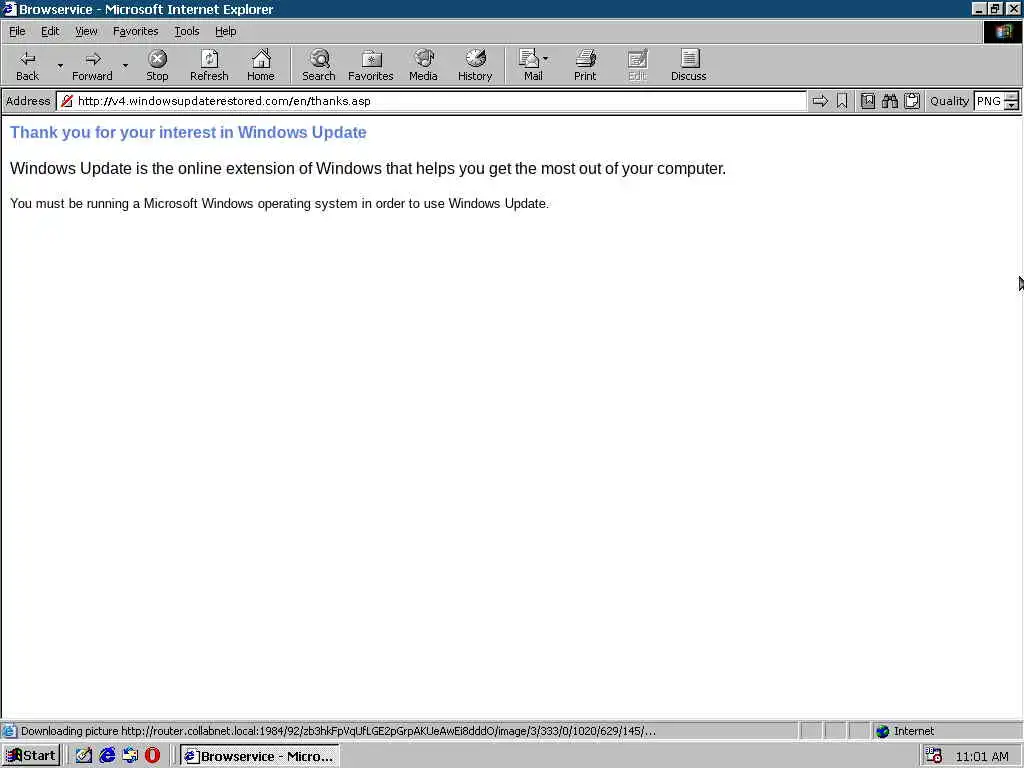The height and width of the screenshot is (768, 1024).
Task: Click the Browservice taskbar button
Action: pos(260,756)
